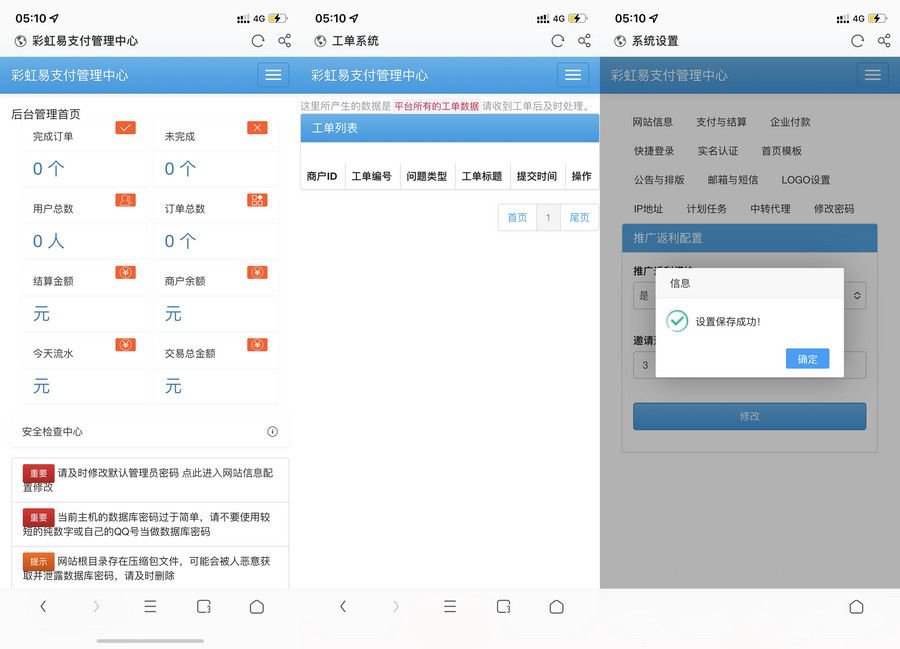Viewport: 900px width, 649px height.
Task: Click the 今天流水 currency icon
Action: pyautogui.click(x=126, y=345)
